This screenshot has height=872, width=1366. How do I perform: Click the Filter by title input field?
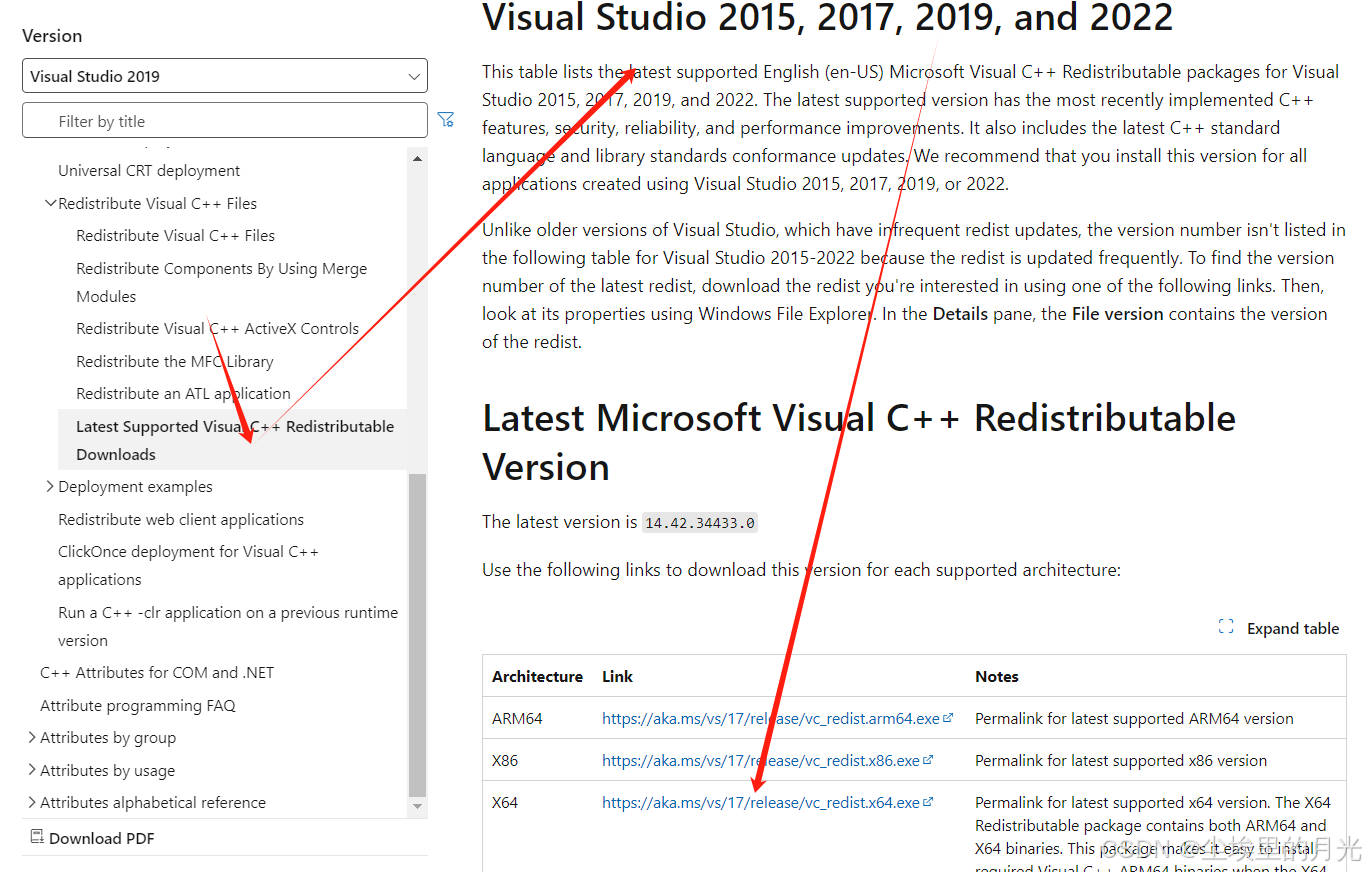tap(225, 121)
